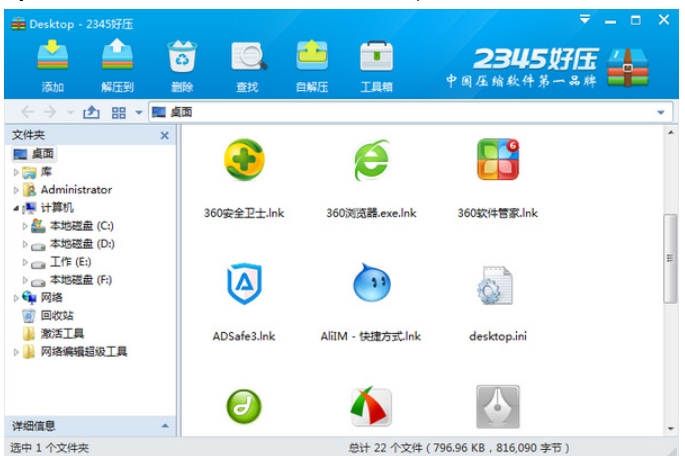The height and width of the screenshot is (456, 685).
Task: Click the view mode grid icon
Action: coord(118,113)
